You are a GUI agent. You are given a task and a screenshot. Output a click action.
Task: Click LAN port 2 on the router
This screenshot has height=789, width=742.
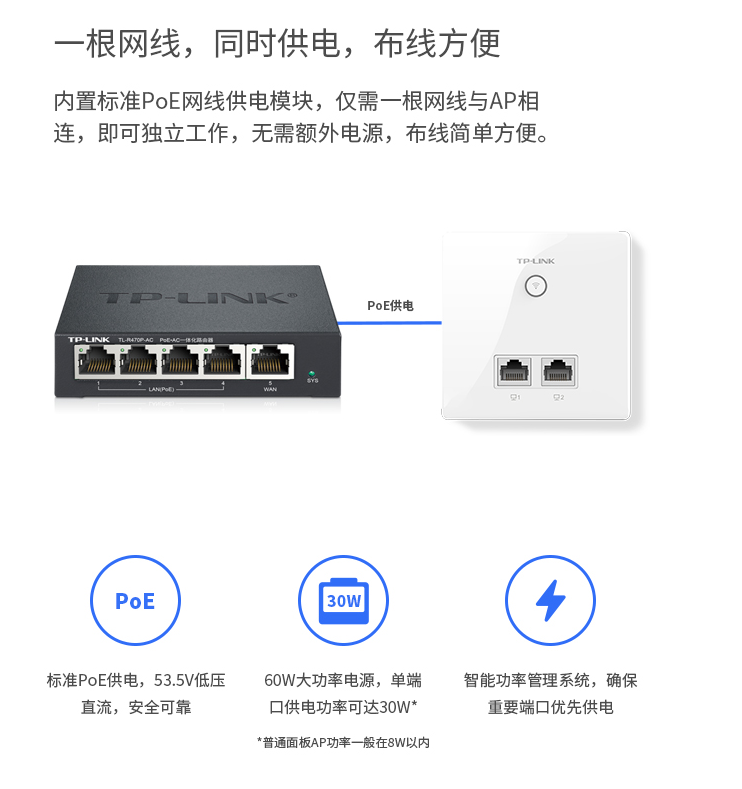138,361
